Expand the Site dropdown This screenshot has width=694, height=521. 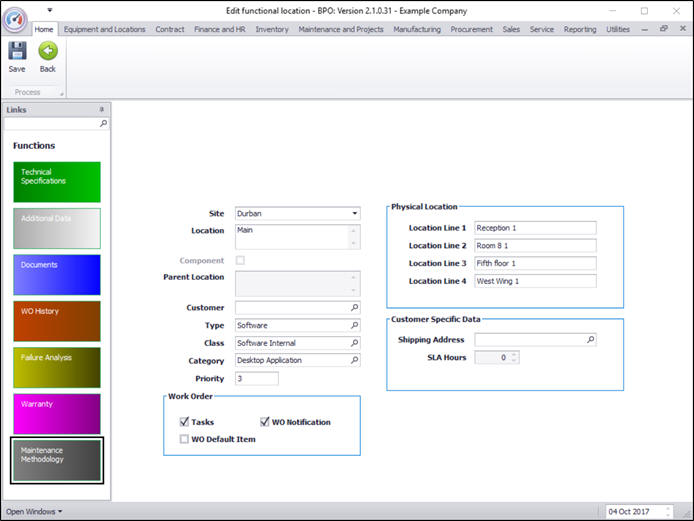[354, 213]
